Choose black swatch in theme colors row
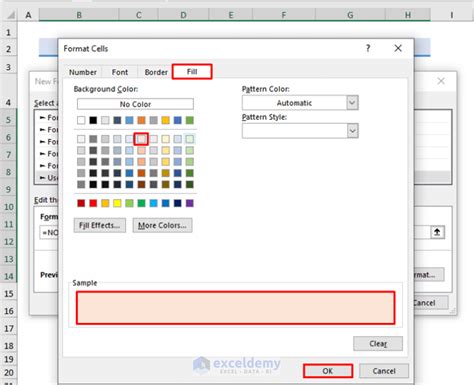474x385 pixels. (93, 120)
